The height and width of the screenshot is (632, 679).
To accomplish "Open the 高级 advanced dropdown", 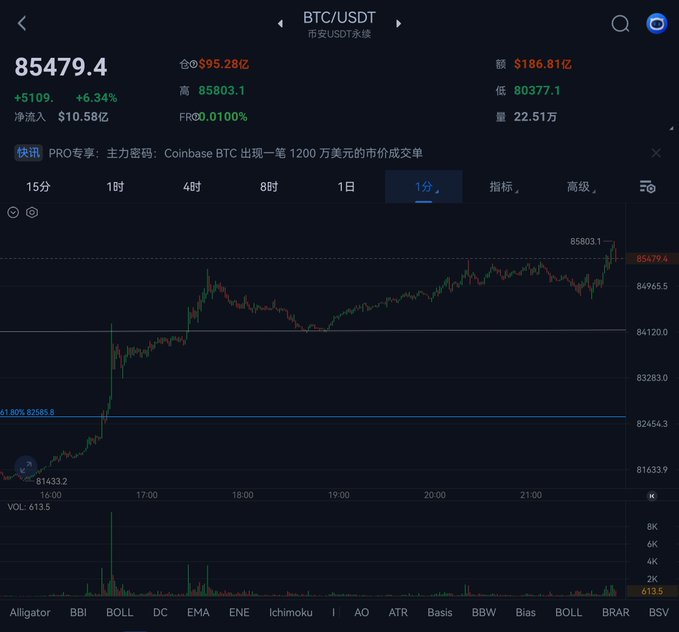I will point(581,187).
